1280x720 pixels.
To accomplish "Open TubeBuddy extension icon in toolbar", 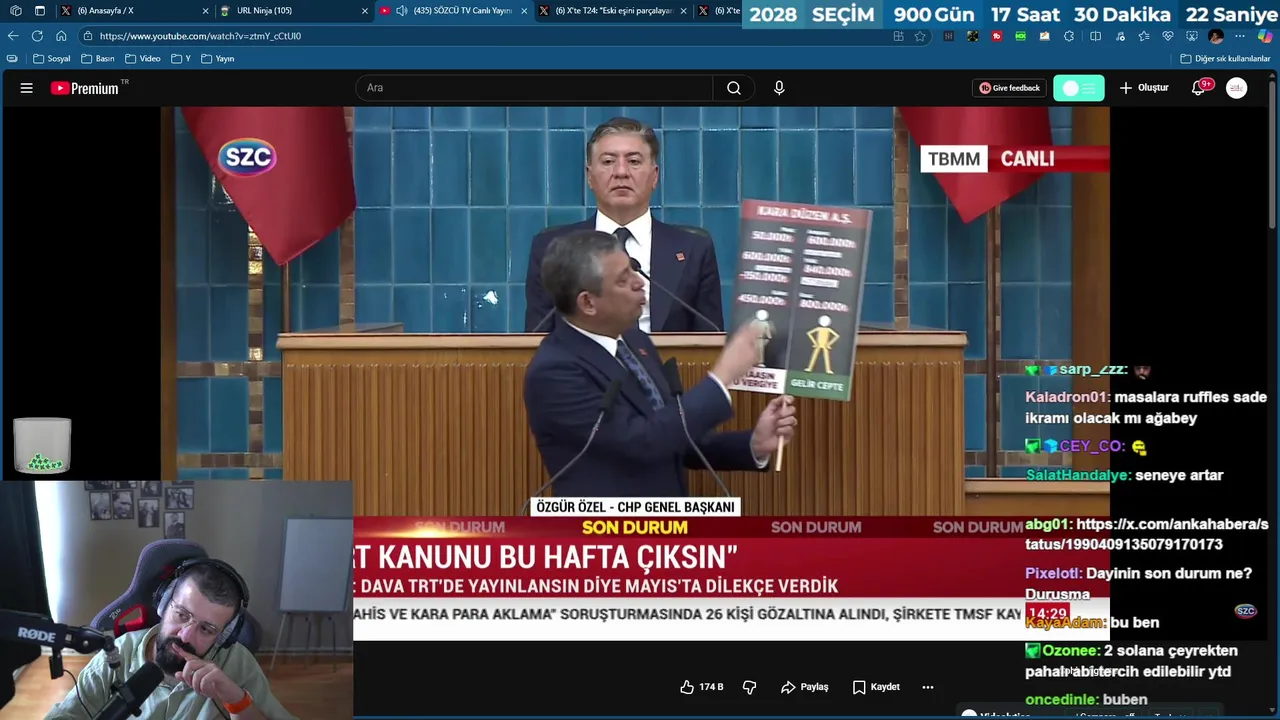I will pyautogui.click(x=996, y=36).
